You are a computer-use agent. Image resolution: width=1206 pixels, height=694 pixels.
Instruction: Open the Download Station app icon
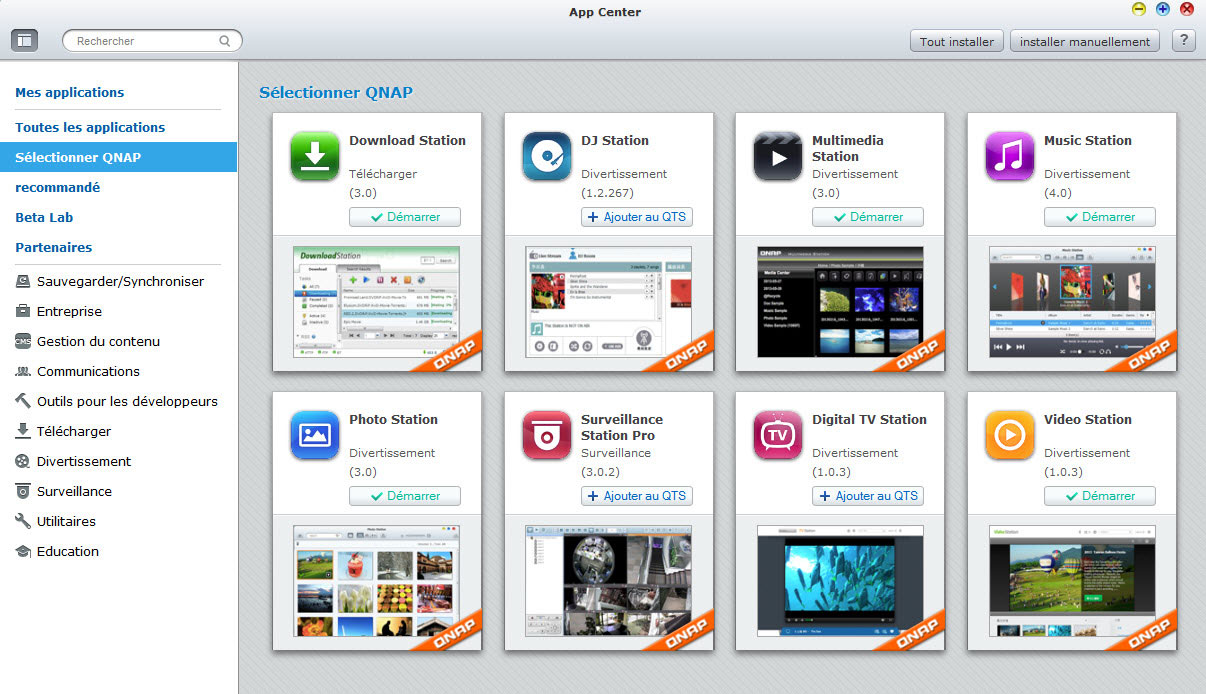(x=315, y=156)
